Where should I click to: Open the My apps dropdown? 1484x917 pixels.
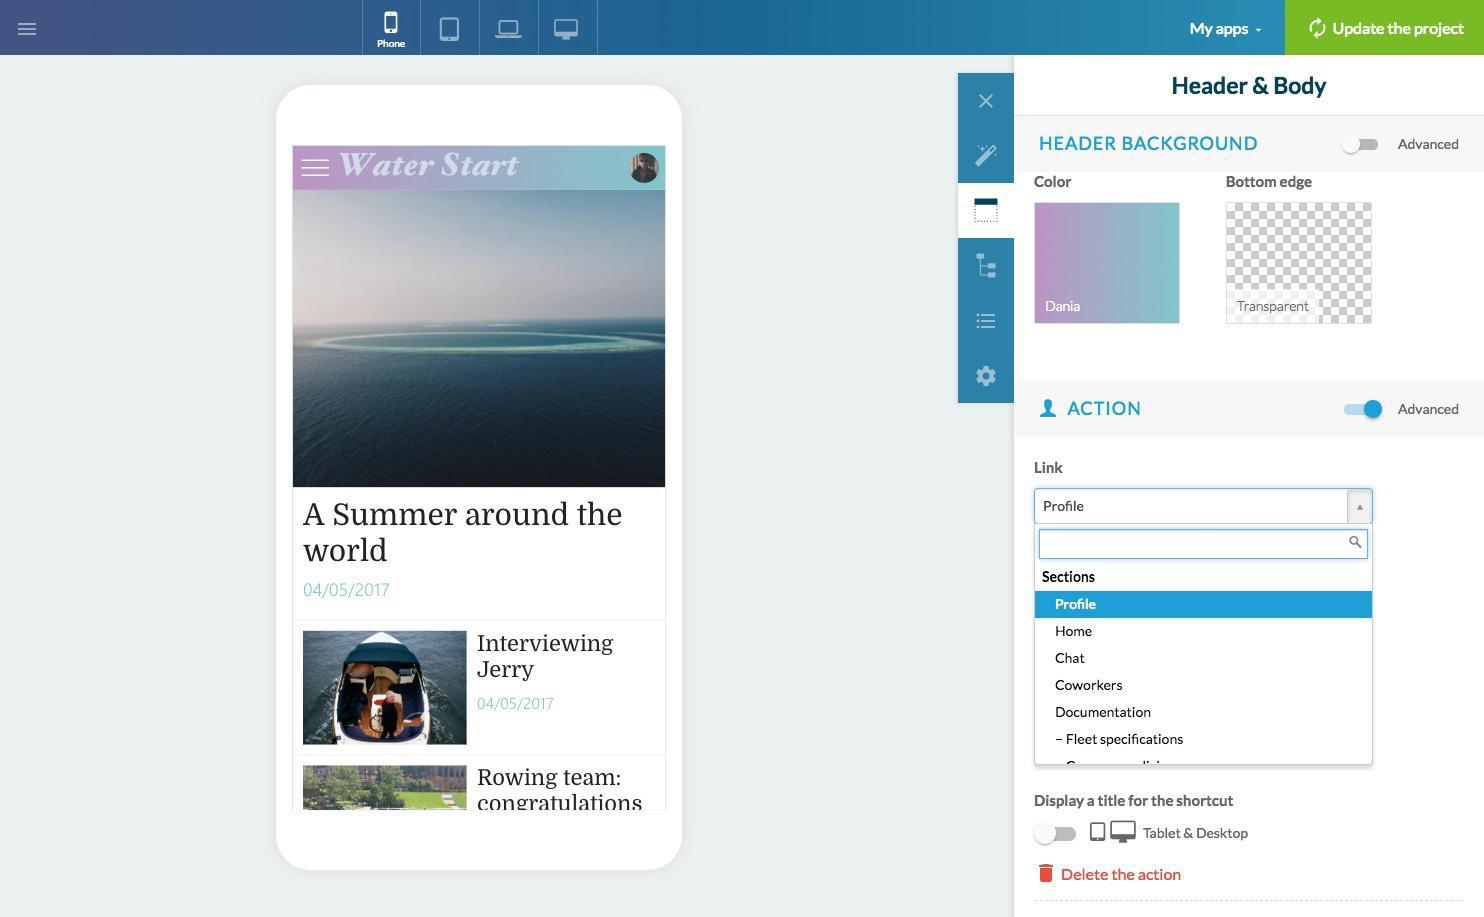tap(1224, 29)
